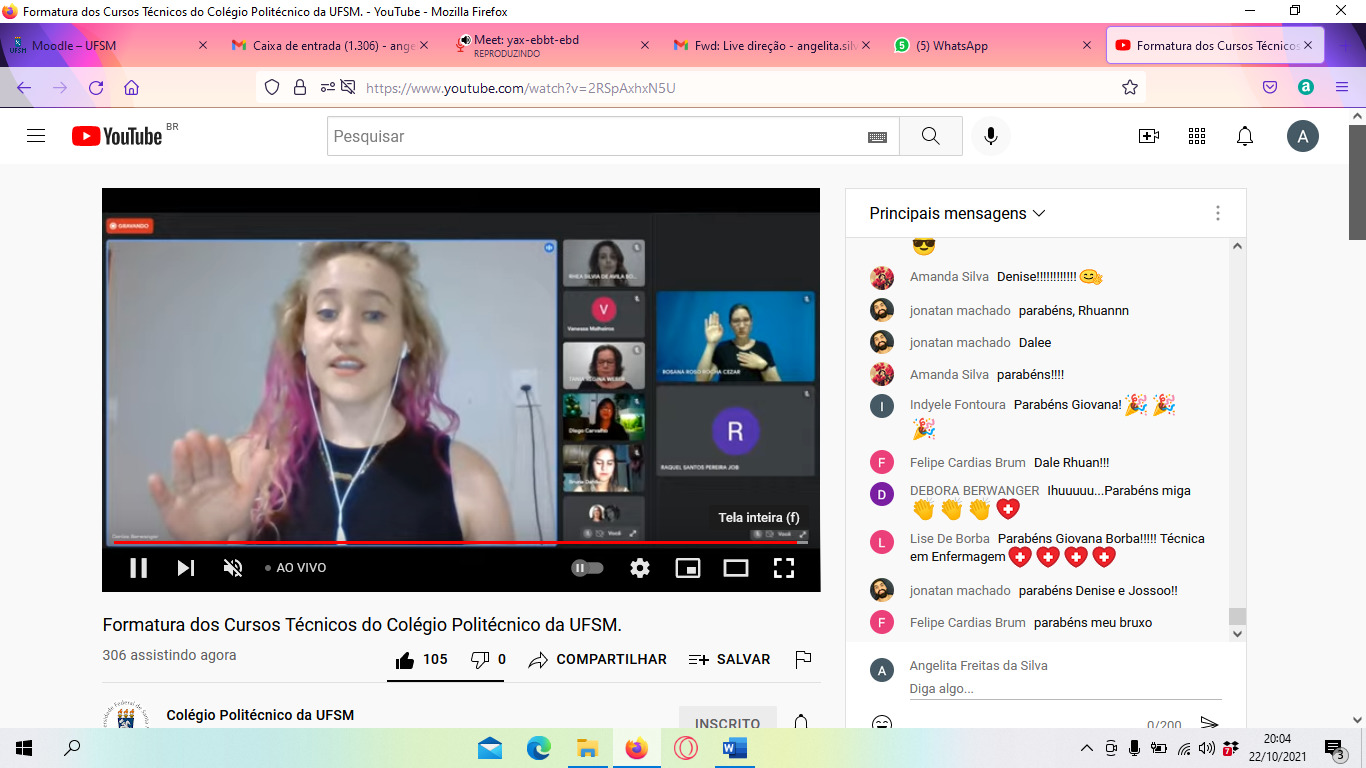Click the SALVAR button

point(729,660)
